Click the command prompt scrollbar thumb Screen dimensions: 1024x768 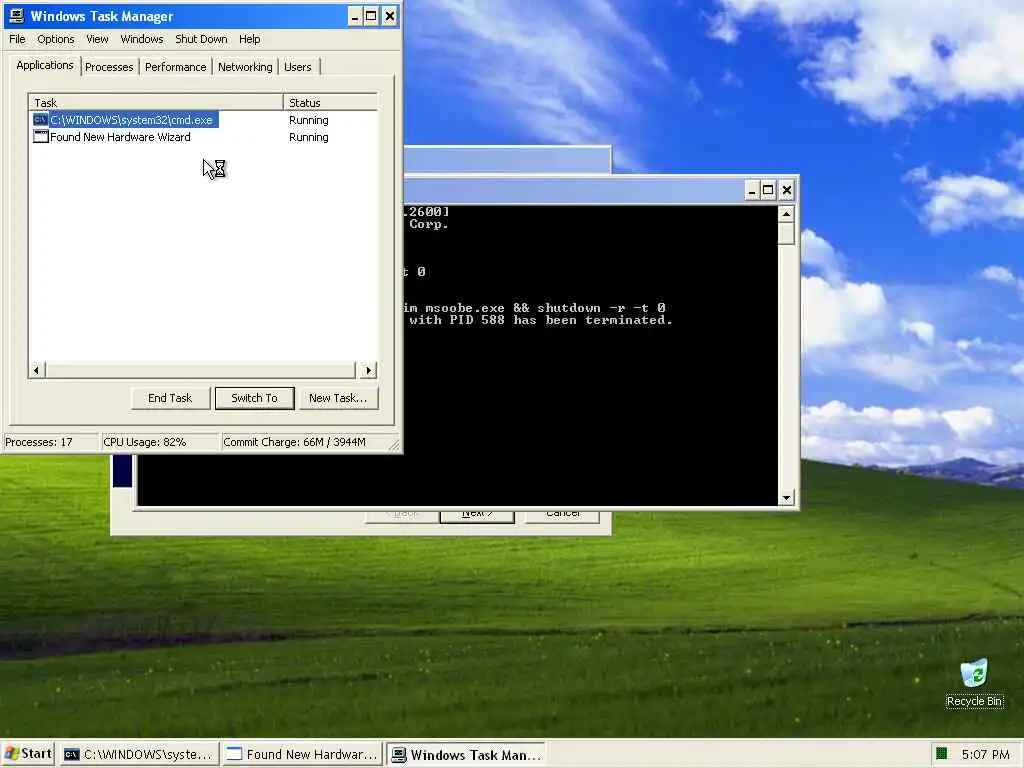[786, 233]
